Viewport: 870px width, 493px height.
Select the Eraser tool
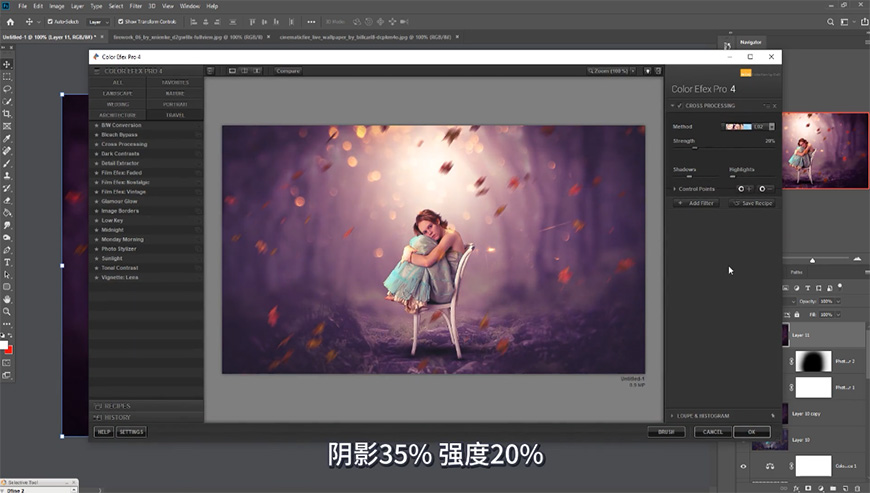[x=7, y=201]
